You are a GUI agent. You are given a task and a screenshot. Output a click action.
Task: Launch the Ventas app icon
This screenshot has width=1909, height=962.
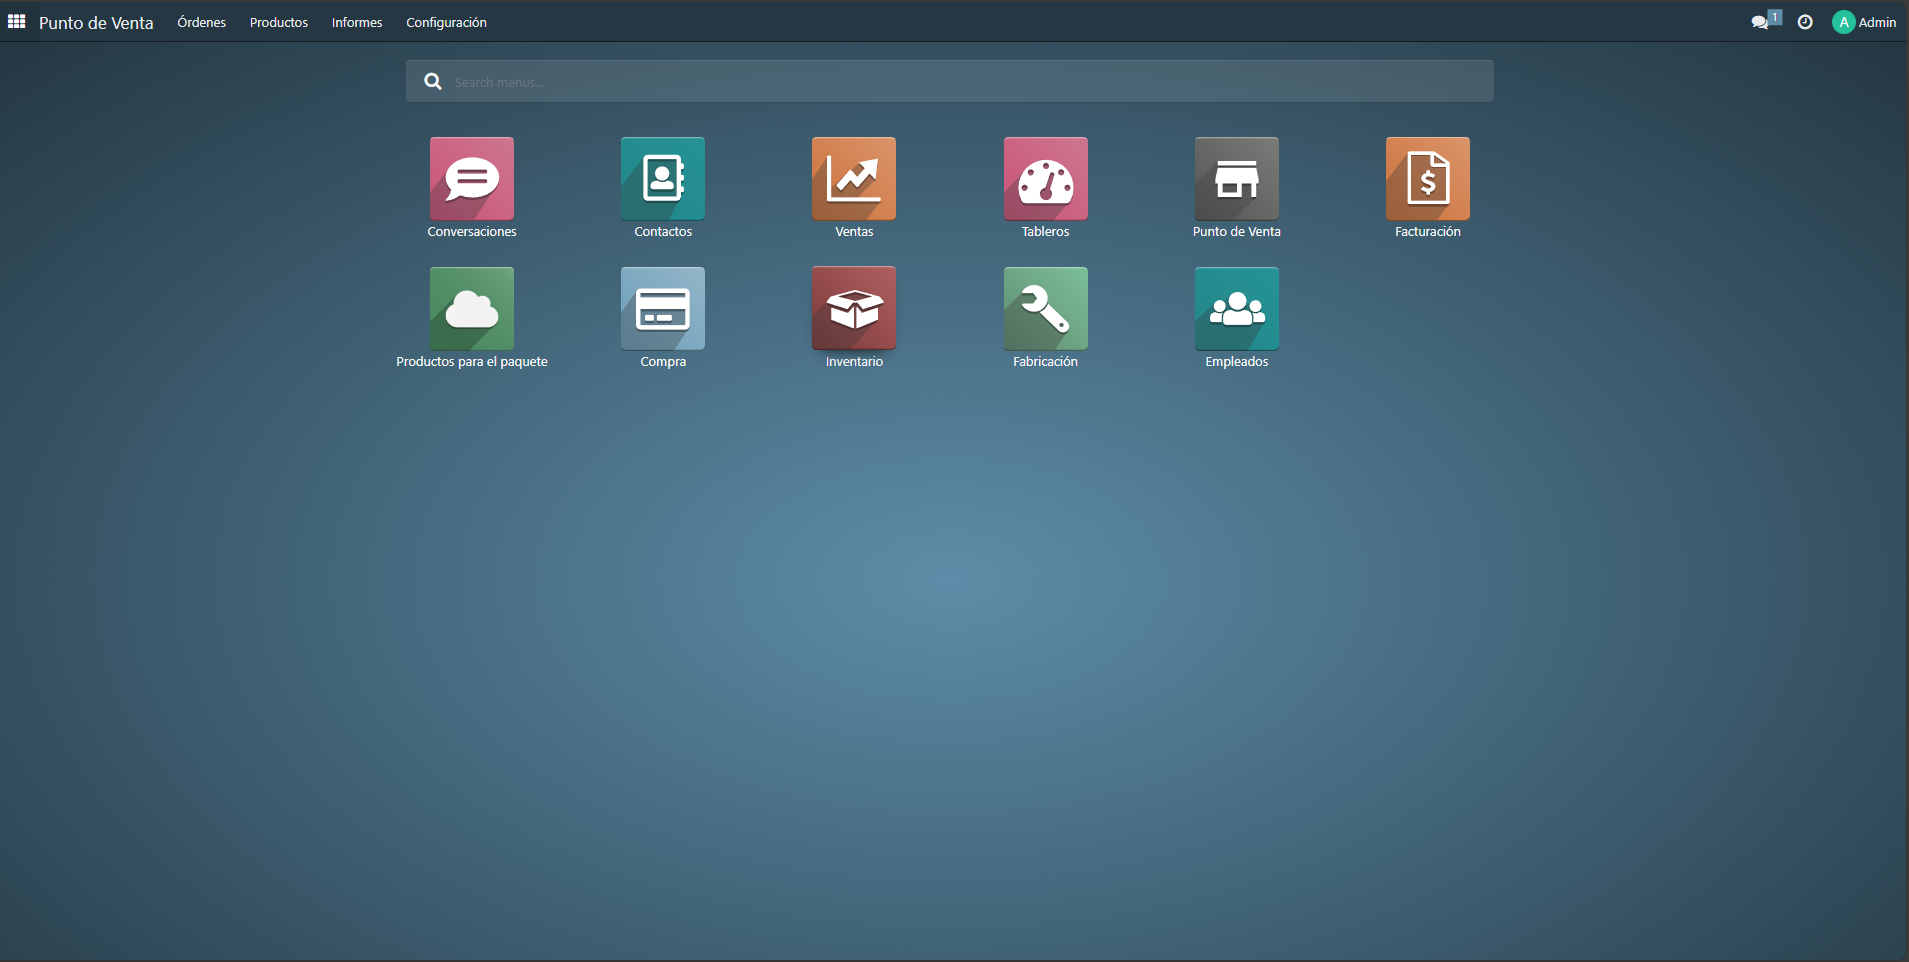click(853, 179)
